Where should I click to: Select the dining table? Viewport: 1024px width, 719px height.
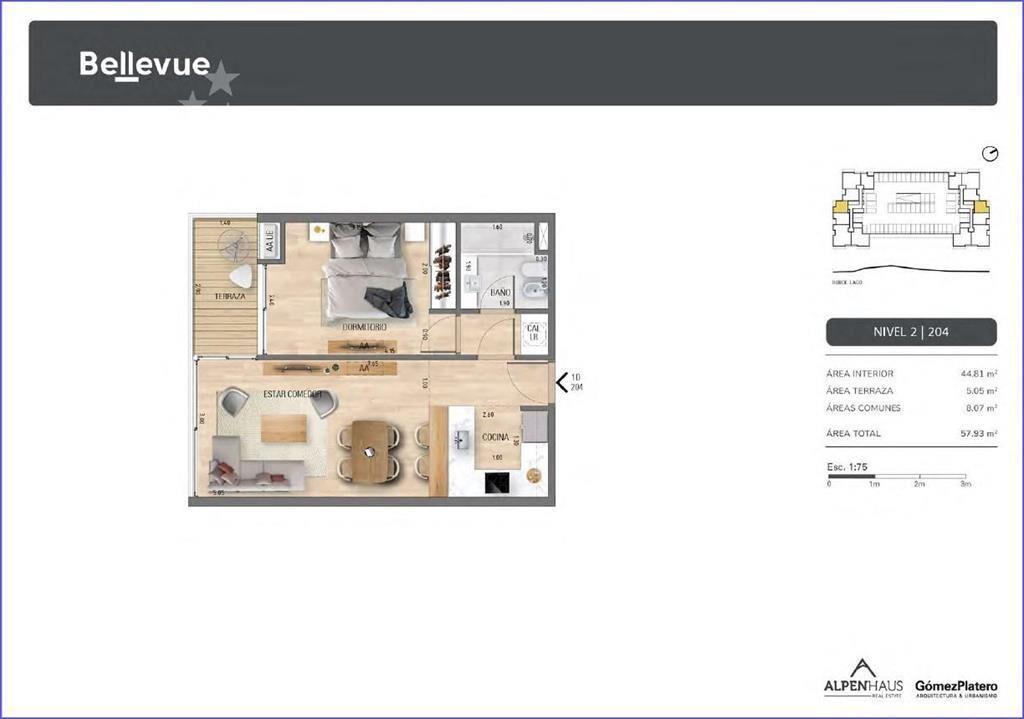pyautogui.click(x=369, y=451)
